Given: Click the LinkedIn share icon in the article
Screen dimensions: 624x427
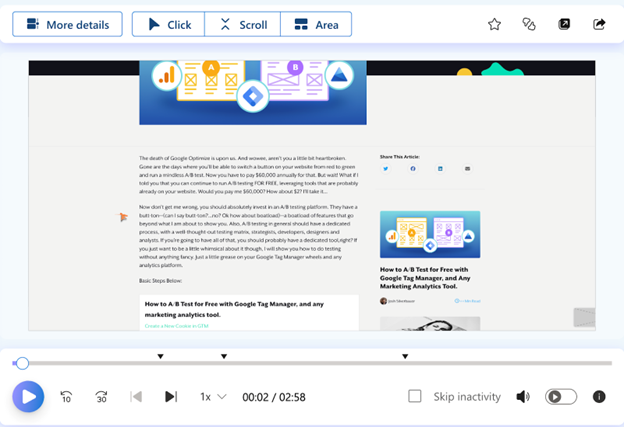Looking at the screenshot, I should (440, 169).
